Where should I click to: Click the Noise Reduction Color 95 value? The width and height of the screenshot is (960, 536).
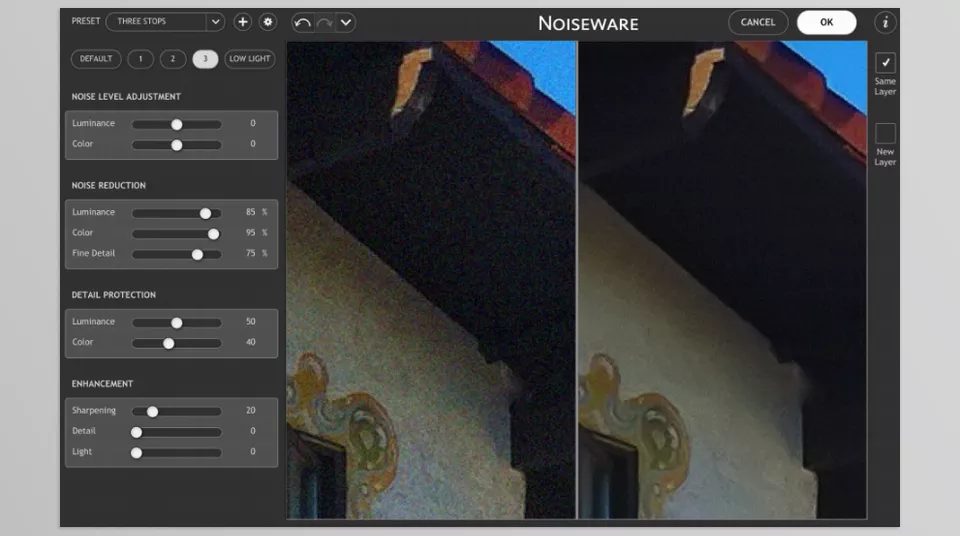click(x=250, y=233)
